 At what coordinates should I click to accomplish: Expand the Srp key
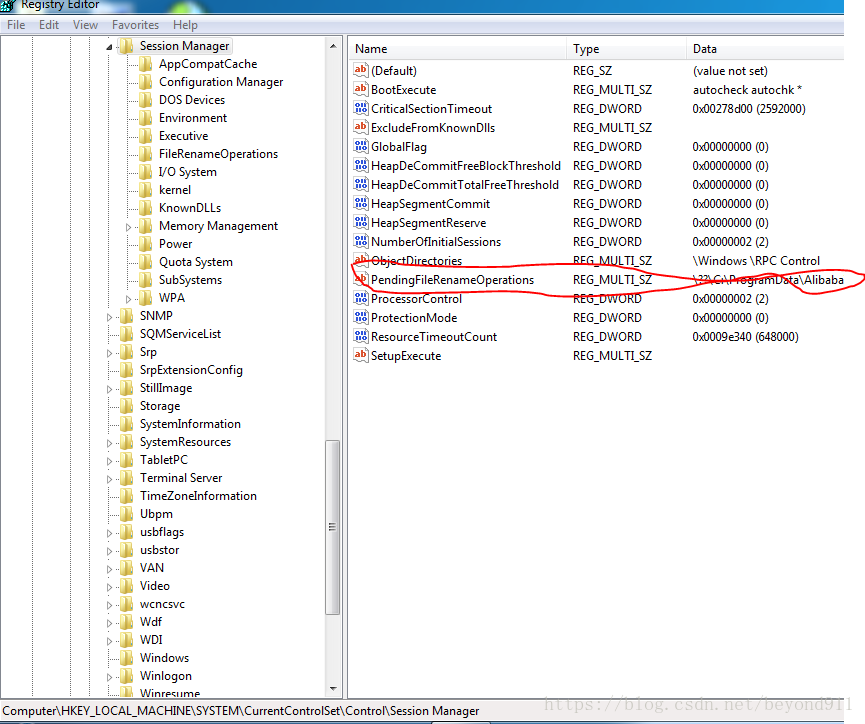[109, 353]
